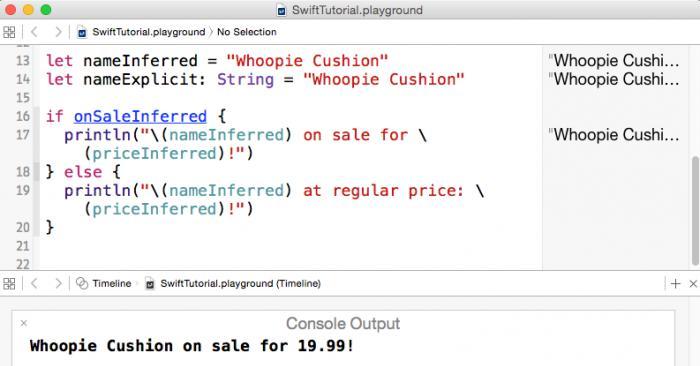Click the playground file icon in the title bar

[281, 10]
